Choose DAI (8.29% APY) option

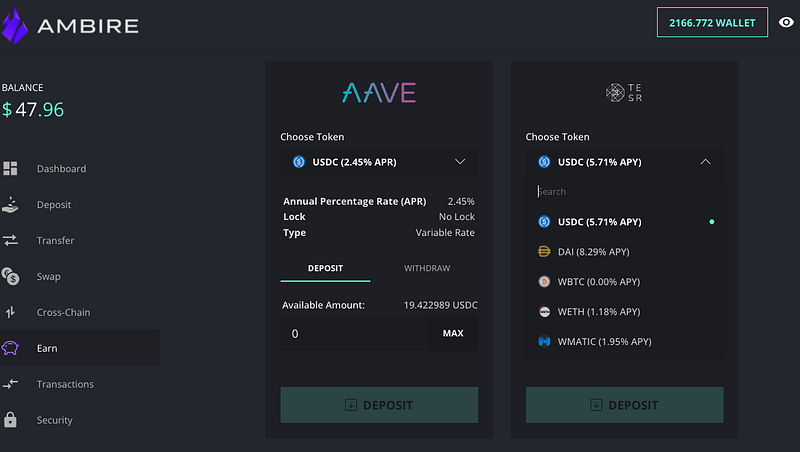tap(624, 252)
